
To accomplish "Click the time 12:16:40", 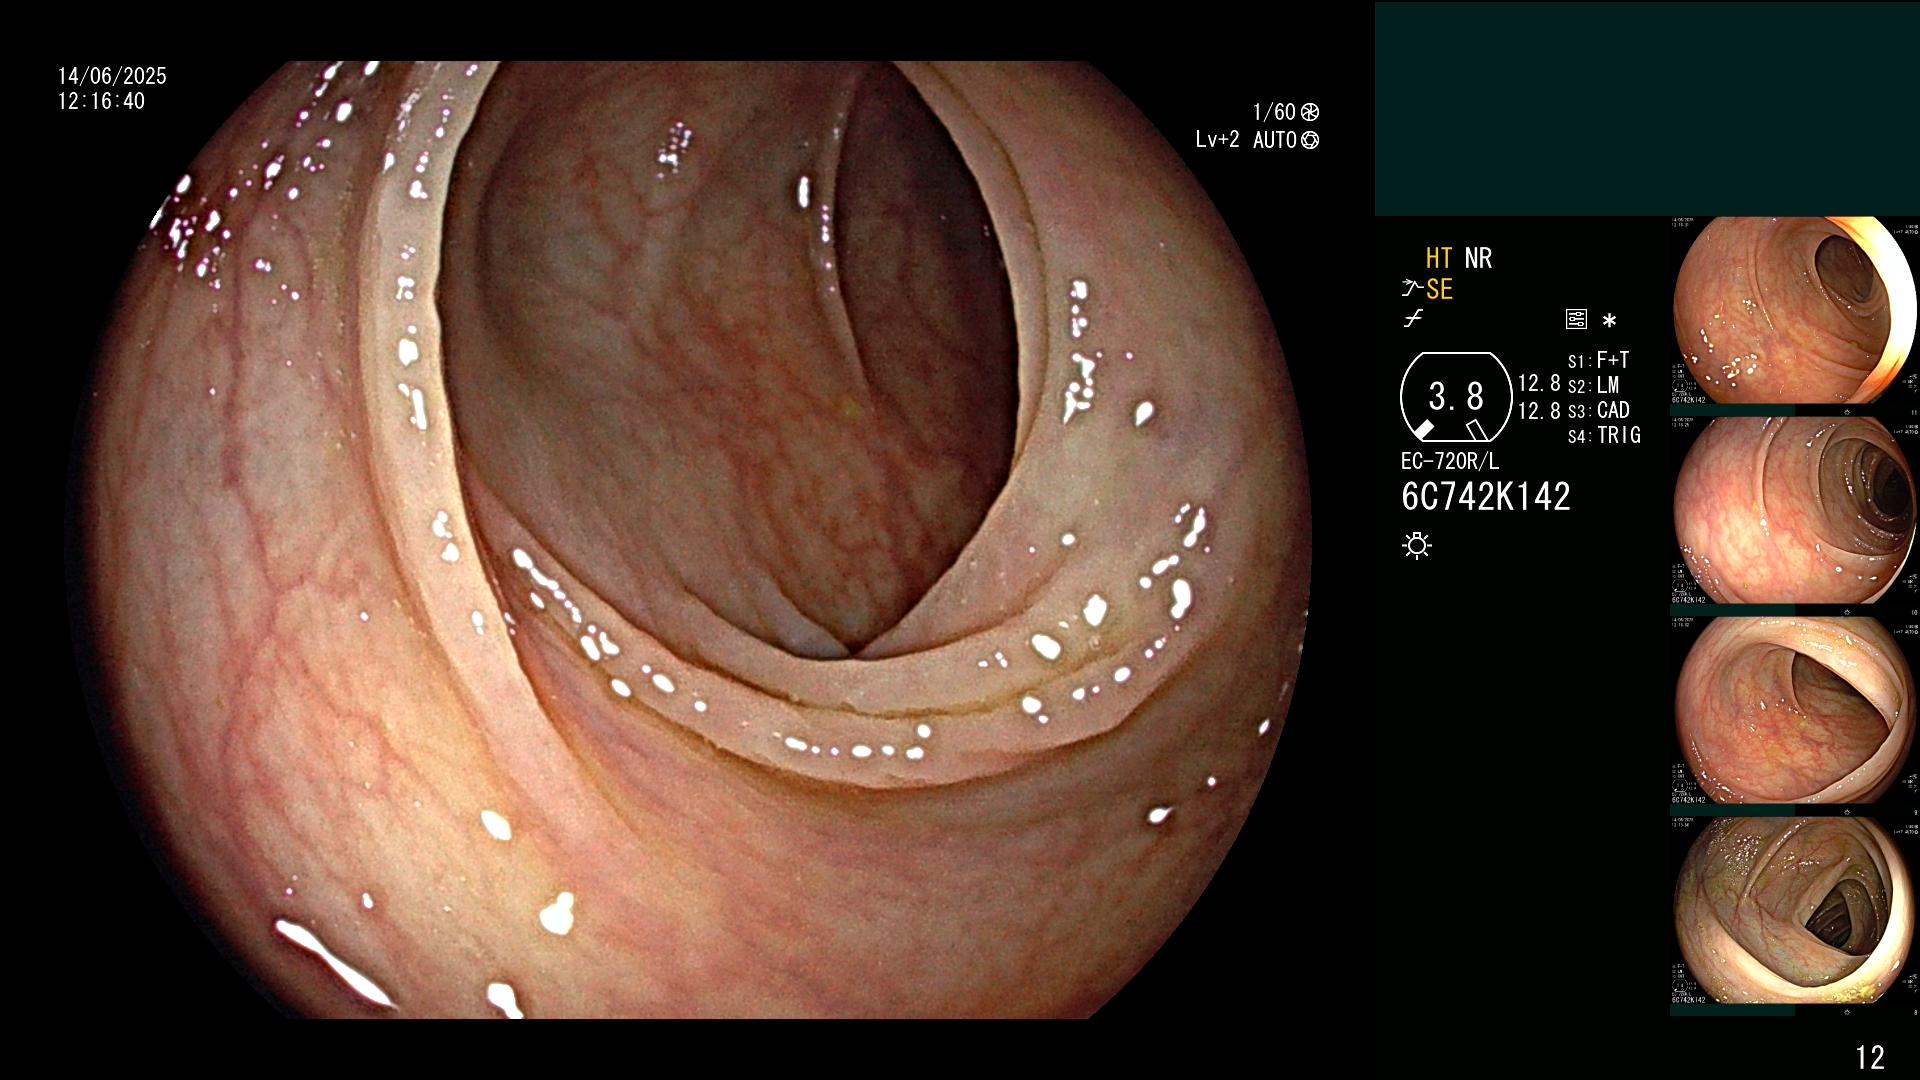I will click(x=101, y=101).
